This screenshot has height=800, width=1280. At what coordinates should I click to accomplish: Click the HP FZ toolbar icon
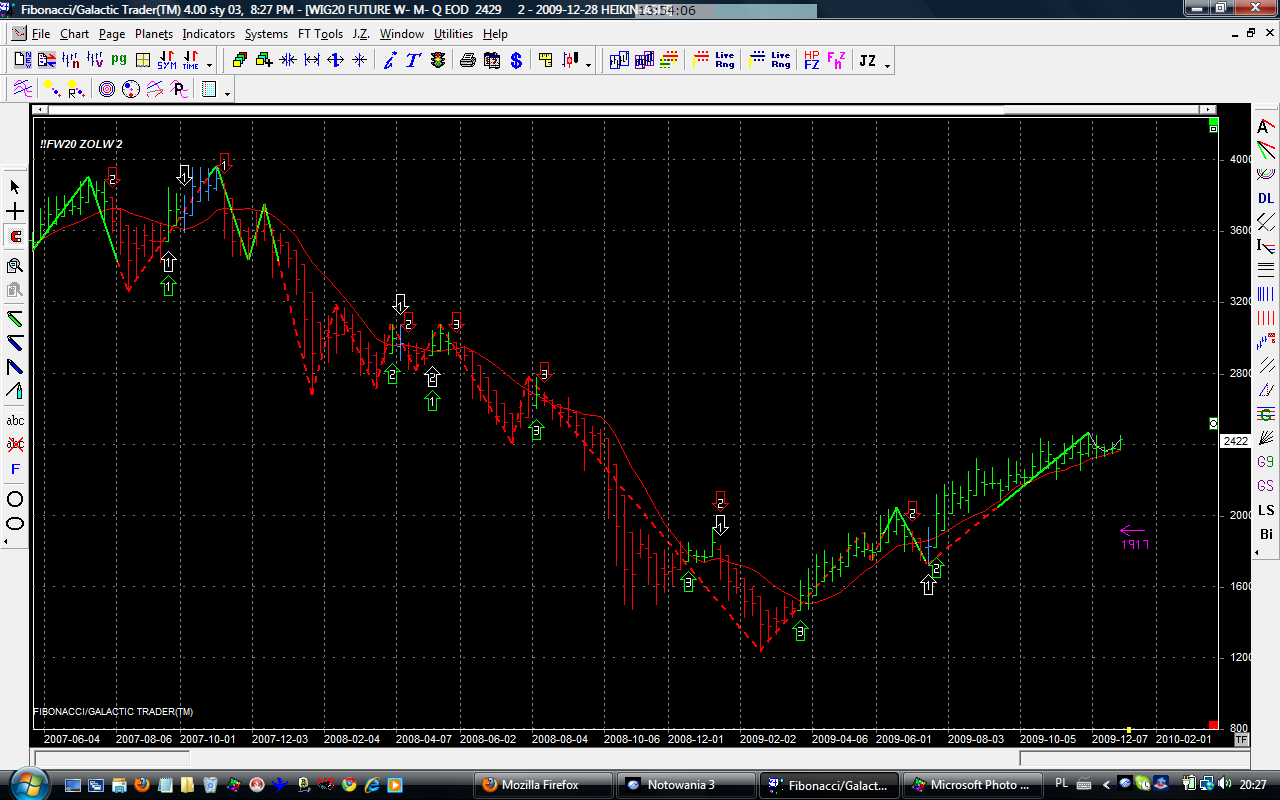[811, 61]
